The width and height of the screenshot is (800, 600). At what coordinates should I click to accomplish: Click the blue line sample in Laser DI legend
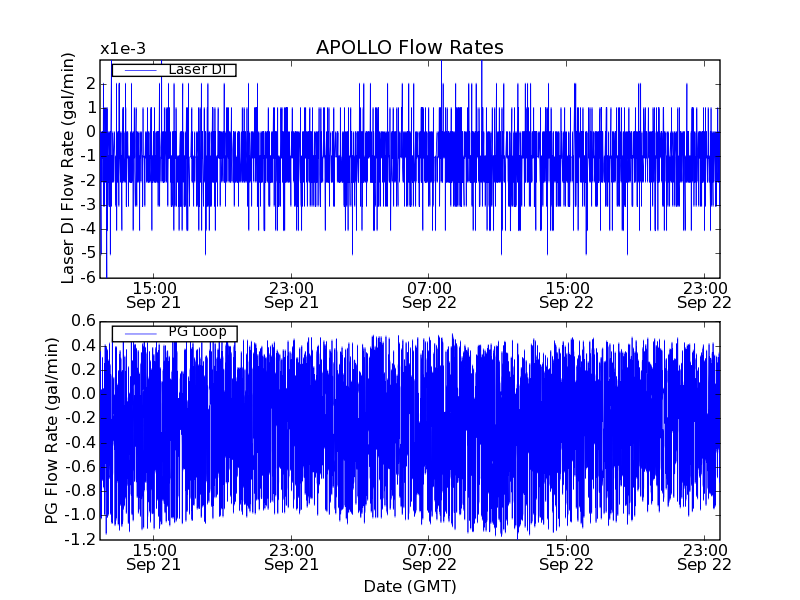(x=140, y=70)
